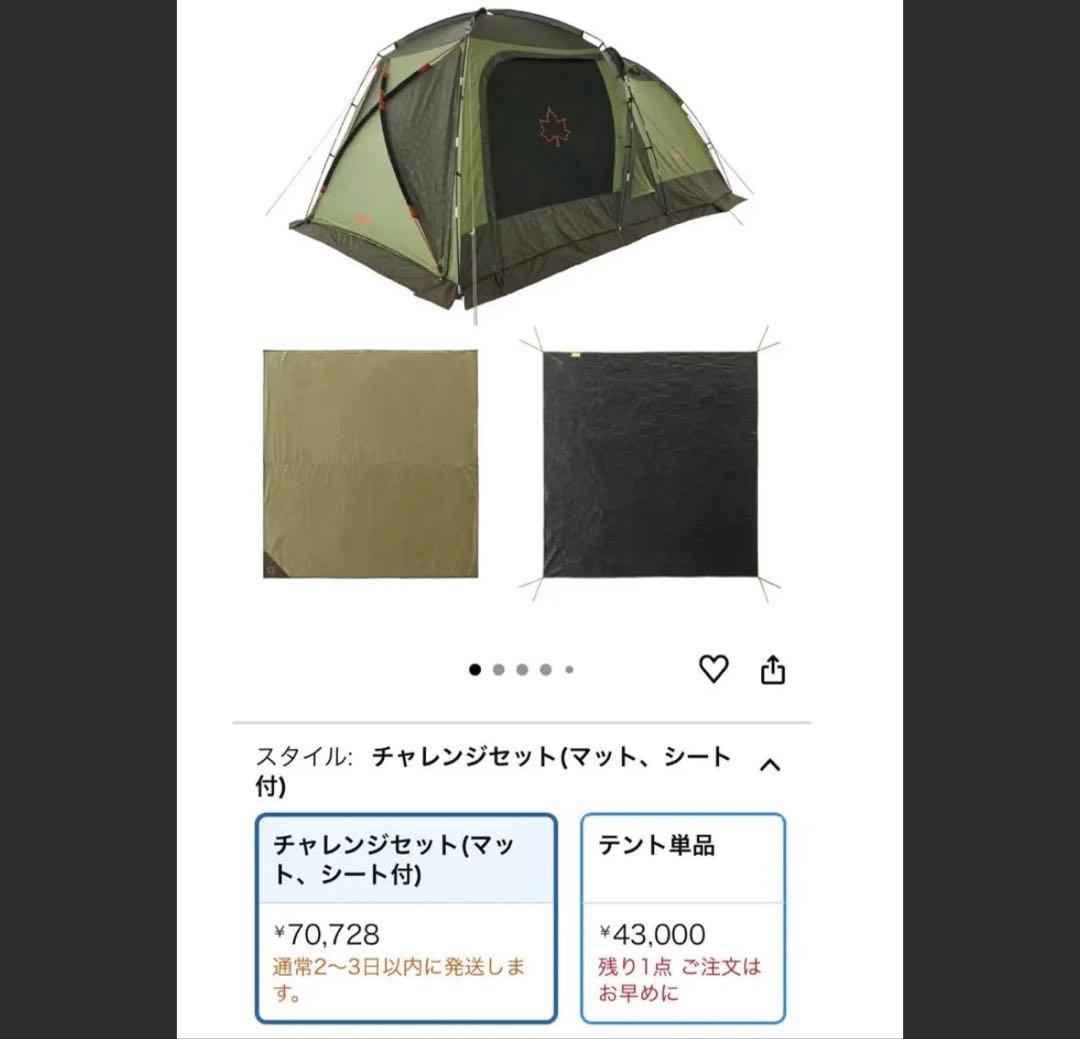
Task: Click selected style name in header row
Action: [x=493, y=771]
